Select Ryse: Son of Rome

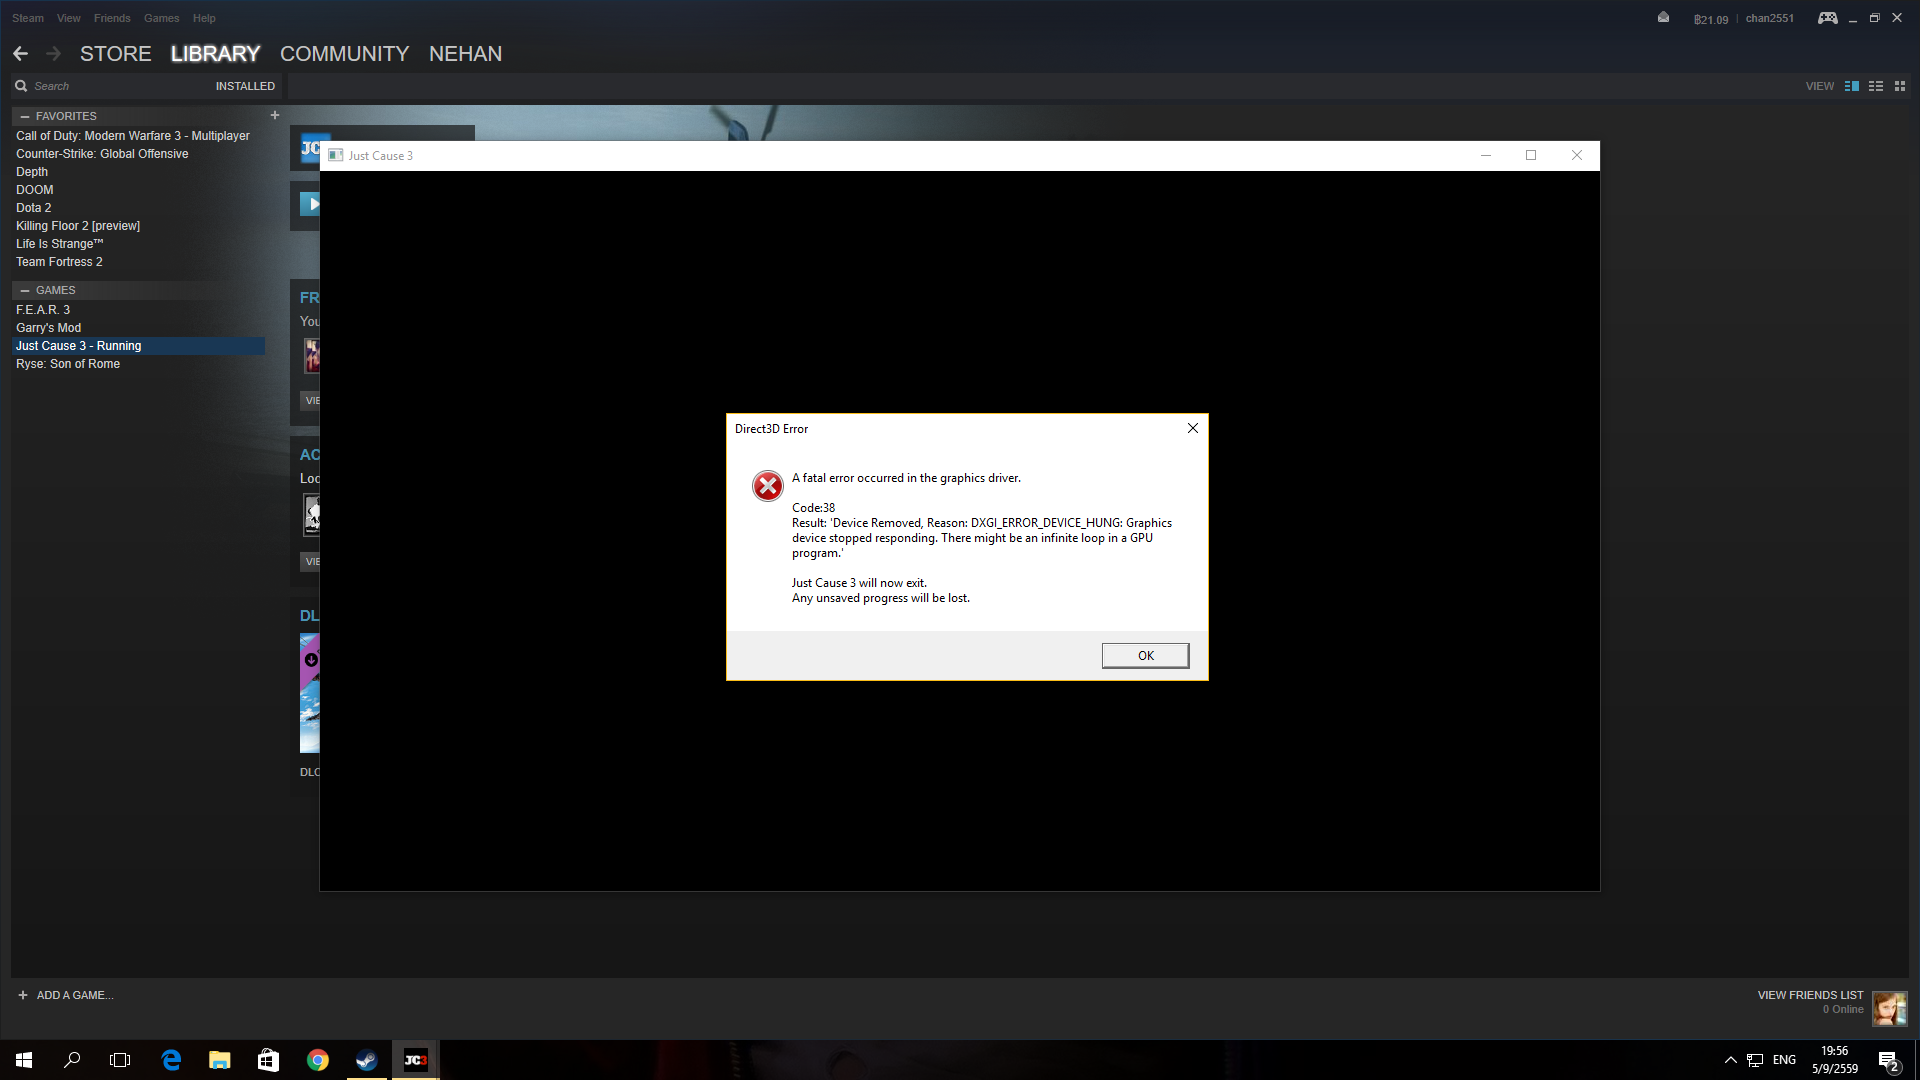pyautogui.click(x=68, y=364)
